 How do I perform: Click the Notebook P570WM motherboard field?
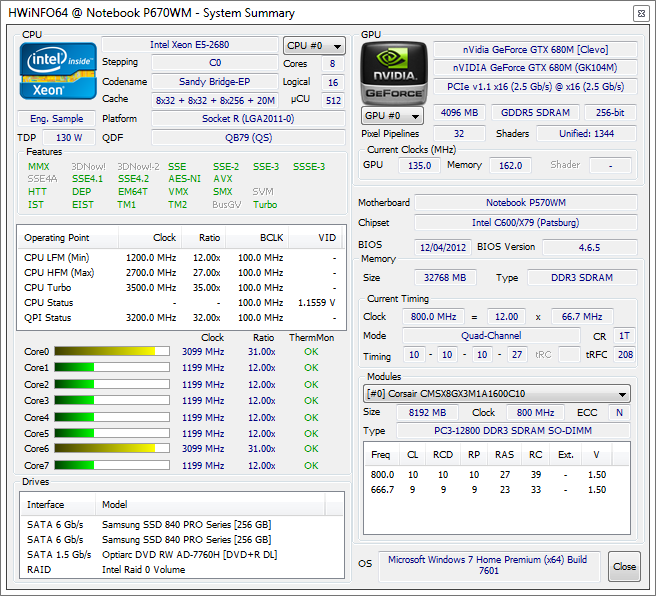tap(526, 203)
